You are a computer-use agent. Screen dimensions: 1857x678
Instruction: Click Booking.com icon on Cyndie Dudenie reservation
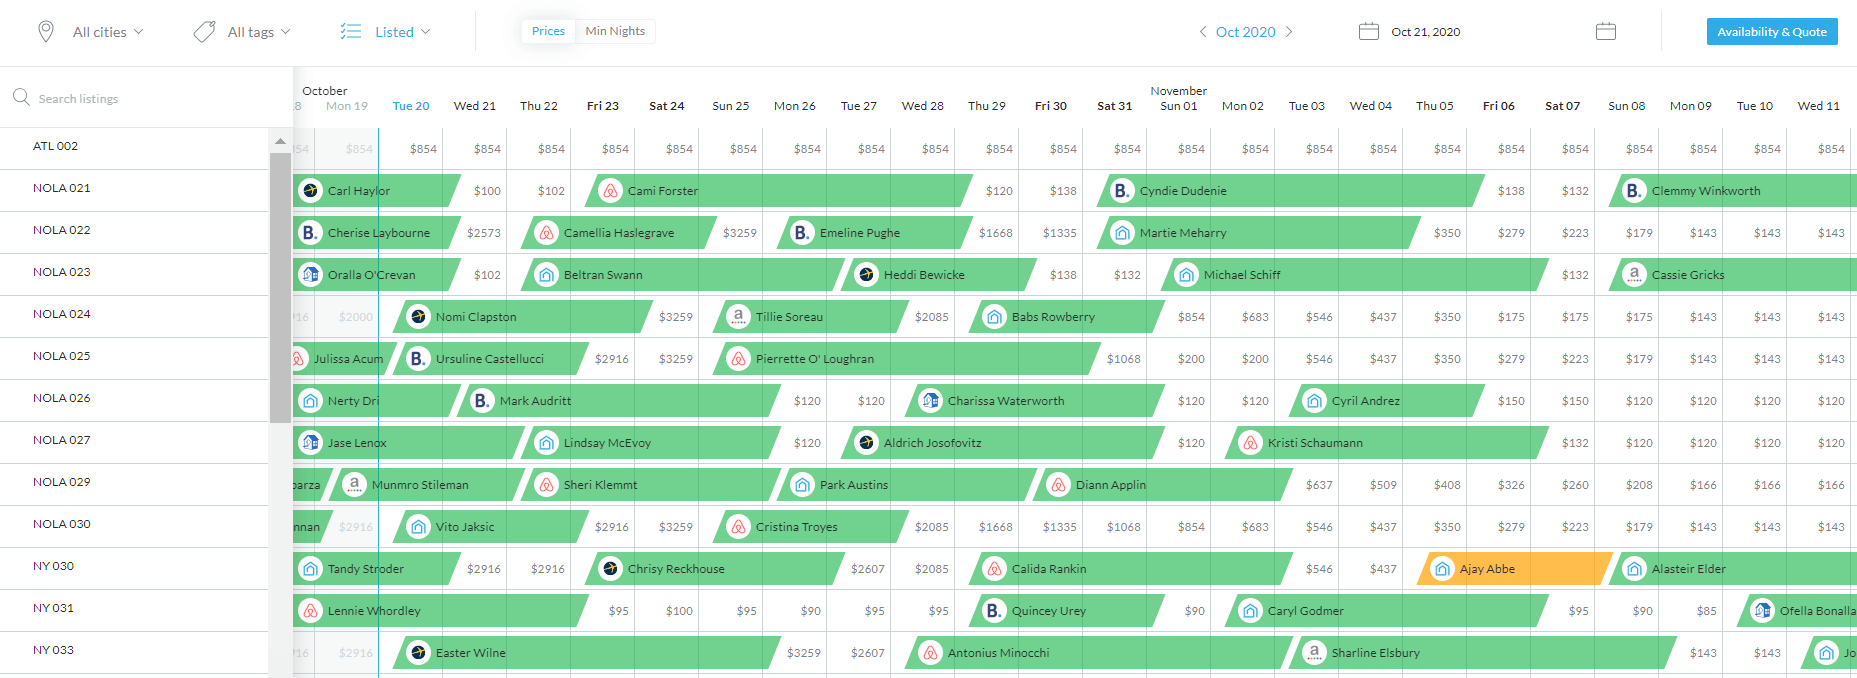click(1122, 191)
